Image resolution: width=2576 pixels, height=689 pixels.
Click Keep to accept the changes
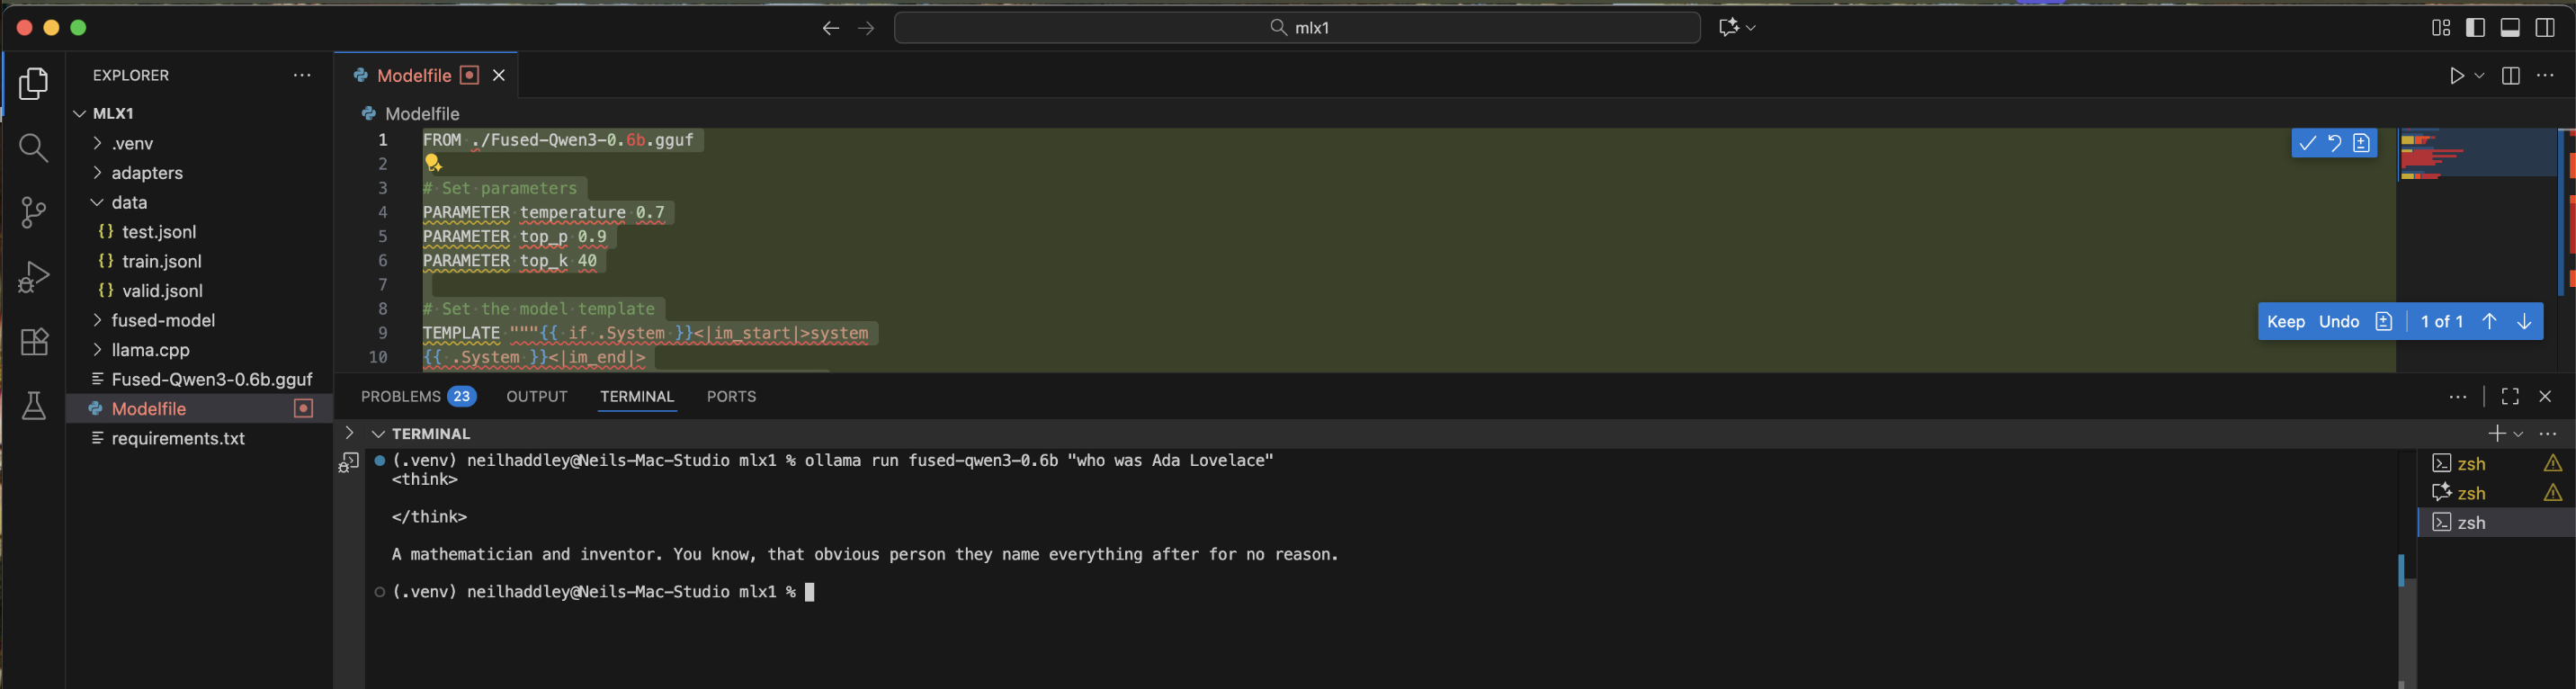coord(2285,322)
